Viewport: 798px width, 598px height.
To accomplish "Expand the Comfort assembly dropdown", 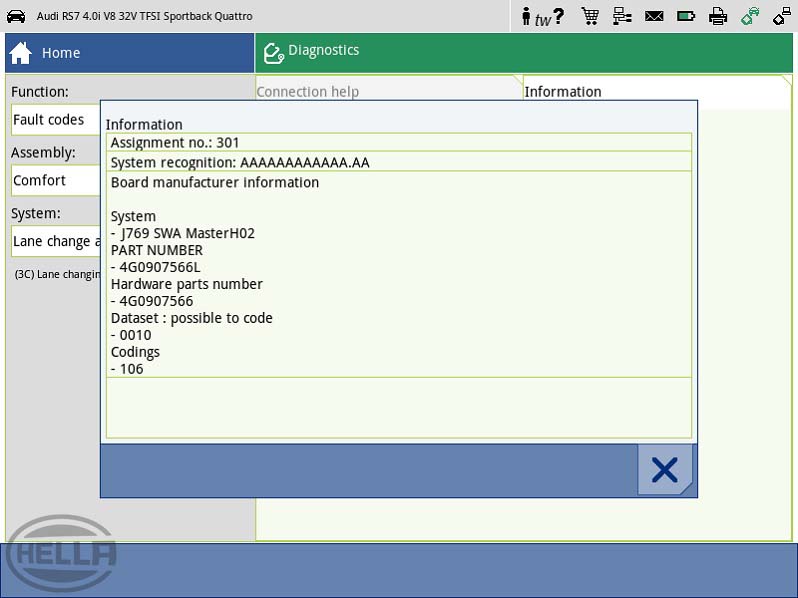I will coord(56,181).
